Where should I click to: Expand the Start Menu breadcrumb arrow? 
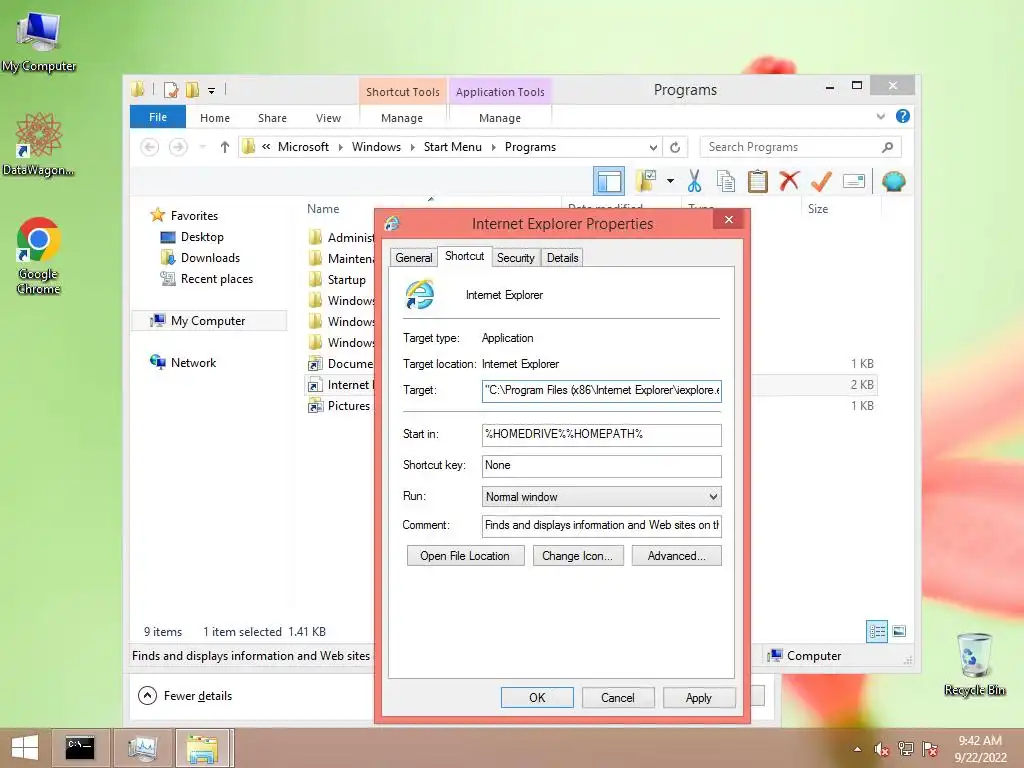[493, 147]
